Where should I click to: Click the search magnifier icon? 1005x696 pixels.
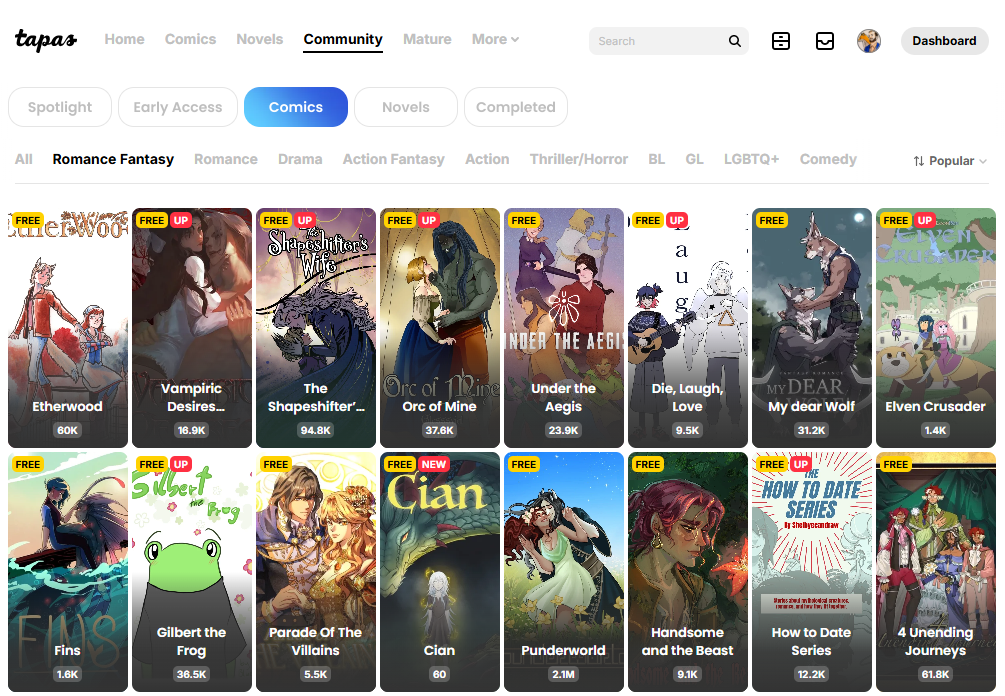[735, 41]
